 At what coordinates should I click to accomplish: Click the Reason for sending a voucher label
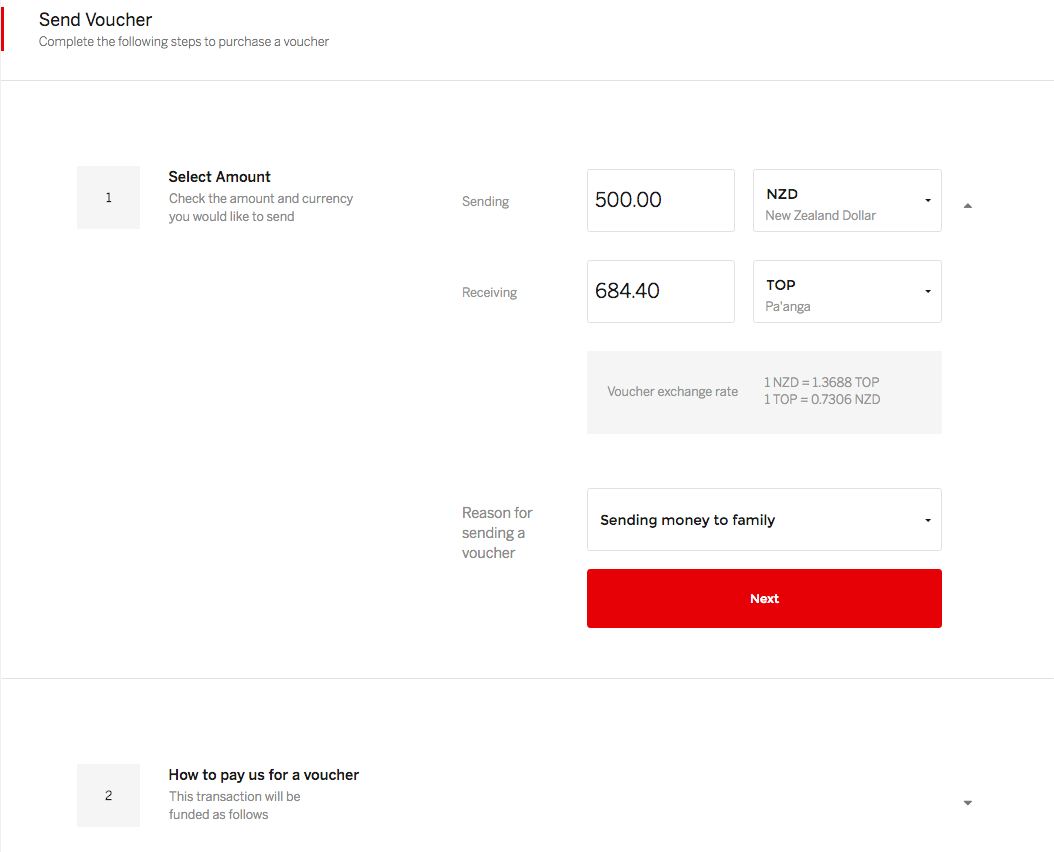click(x=497, y=533)
